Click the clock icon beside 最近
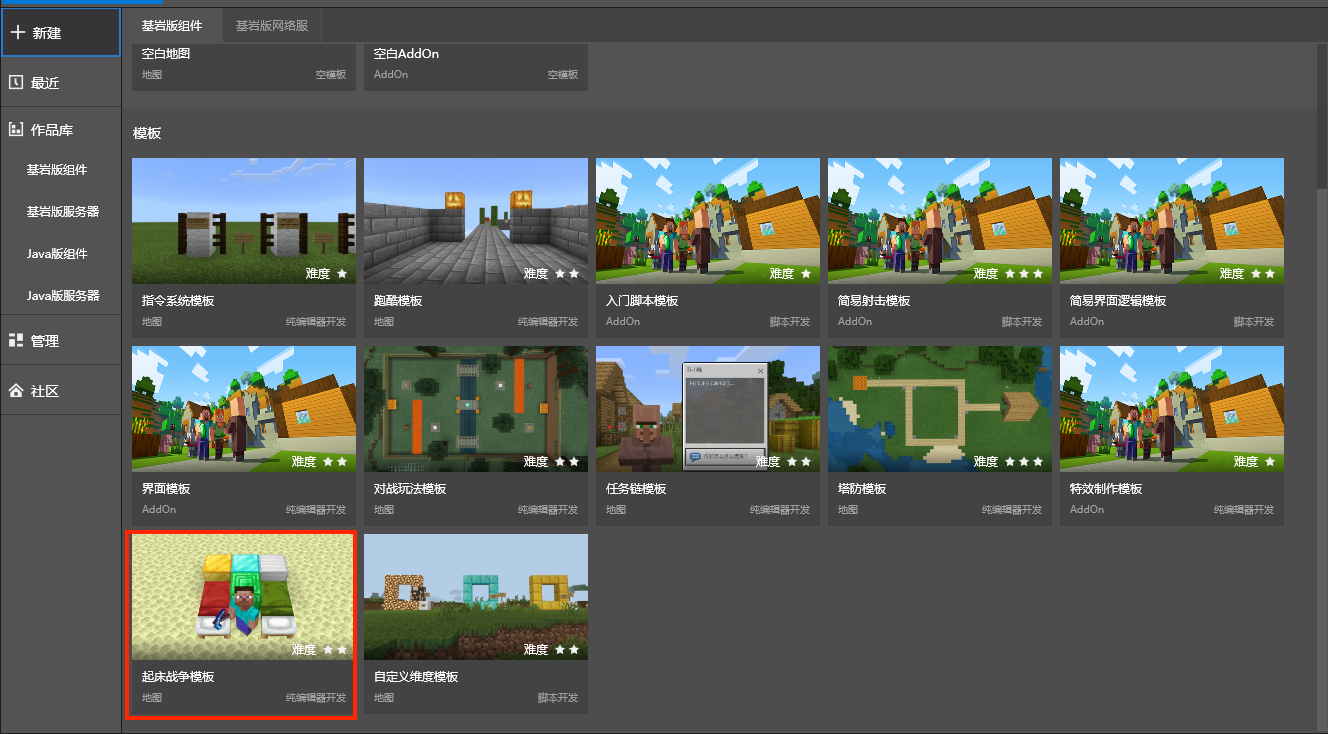The height and width of the screenshot is (734, 1328). [x=16, y=82]
